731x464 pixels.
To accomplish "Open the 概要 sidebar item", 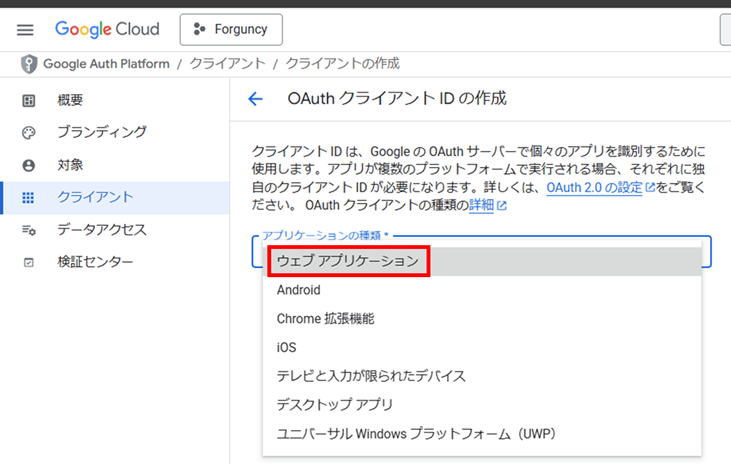I will tap(116, 100).
